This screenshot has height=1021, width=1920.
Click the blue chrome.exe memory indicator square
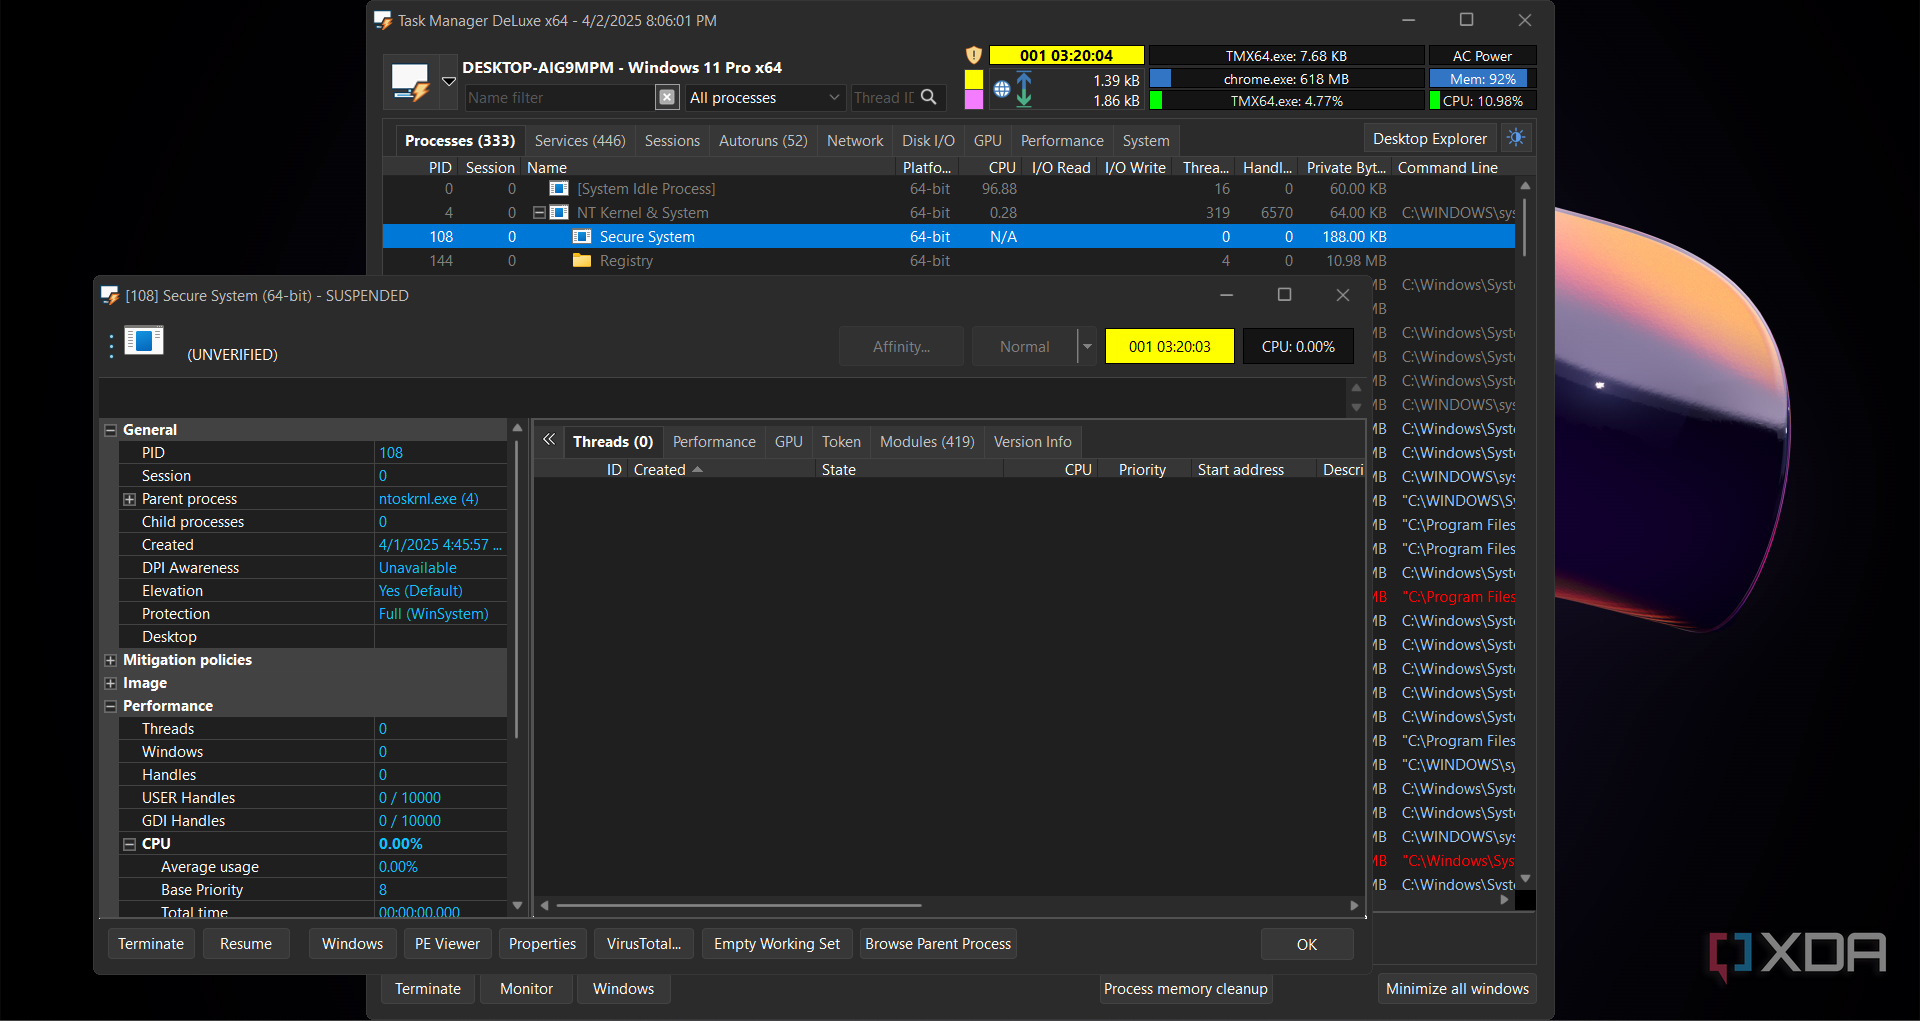(x=1160, y=78)
